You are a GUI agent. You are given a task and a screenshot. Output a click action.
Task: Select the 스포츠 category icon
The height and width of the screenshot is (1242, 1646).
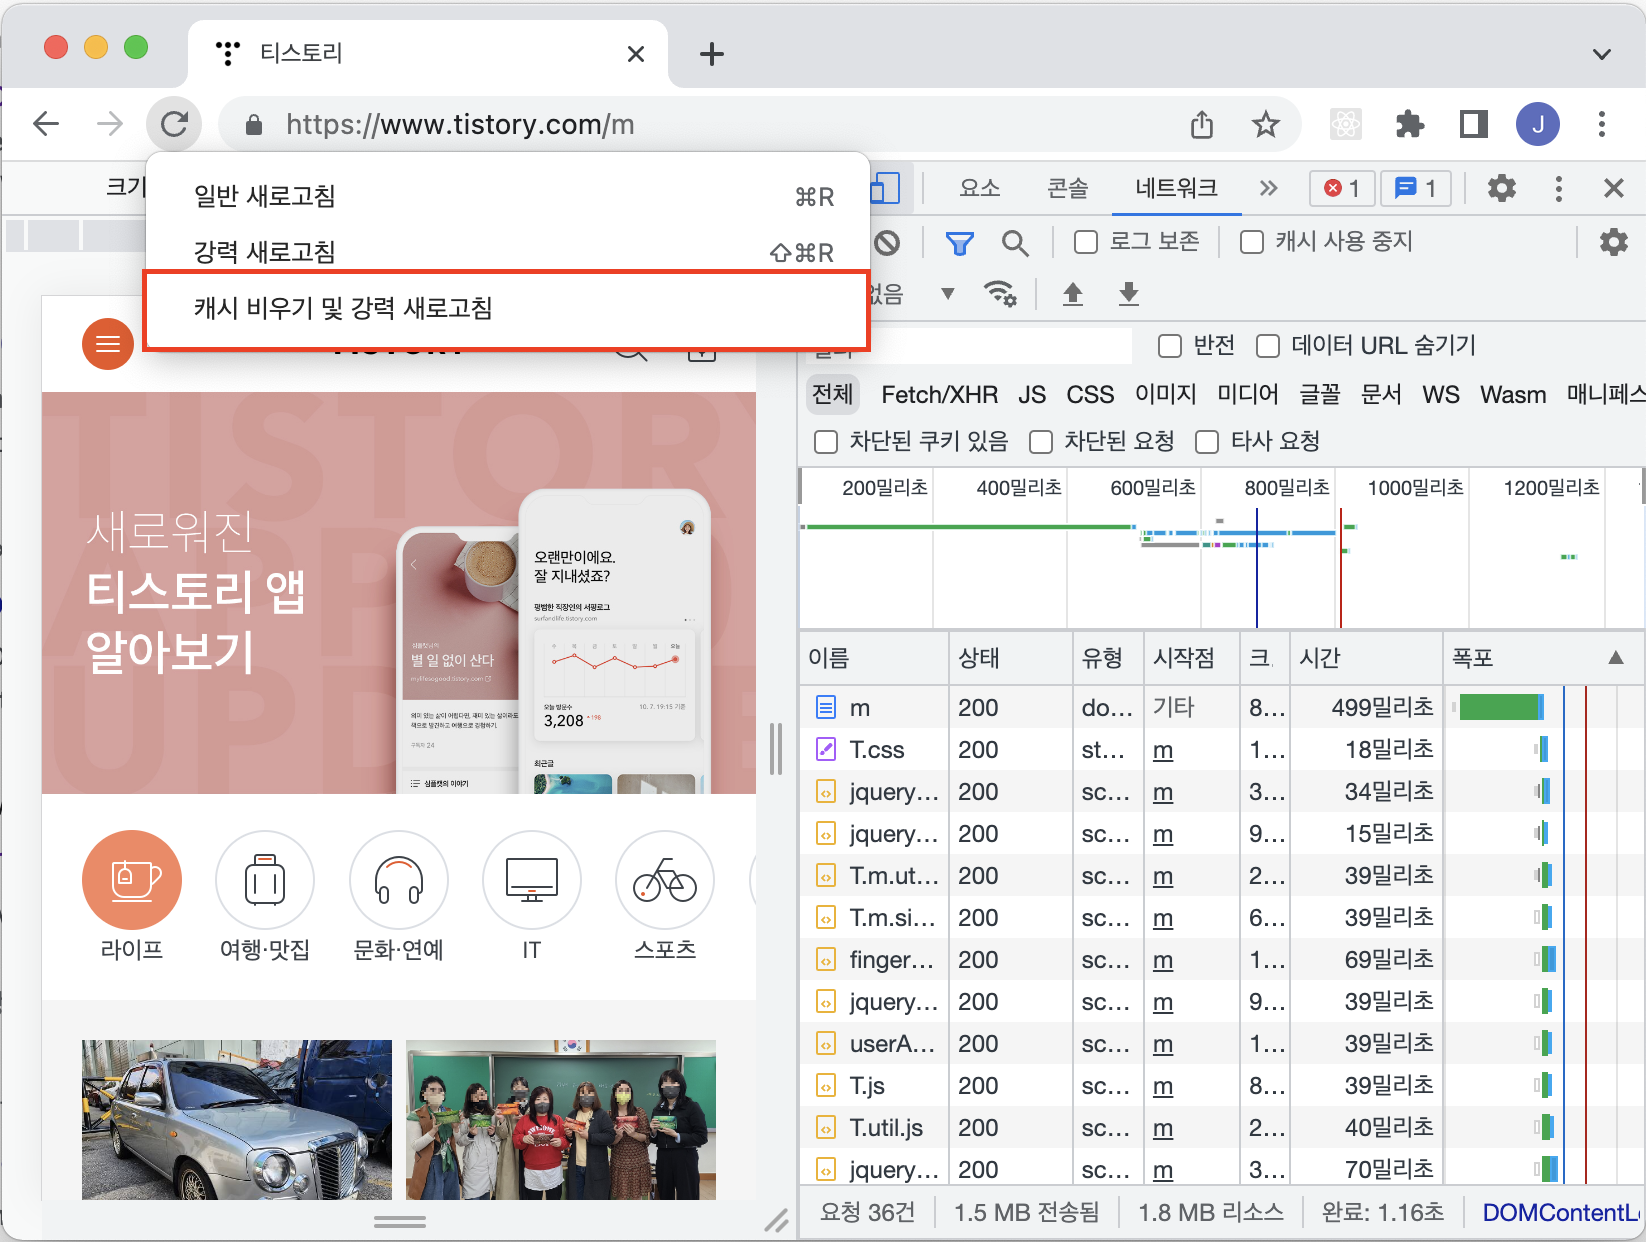(665, 881)
